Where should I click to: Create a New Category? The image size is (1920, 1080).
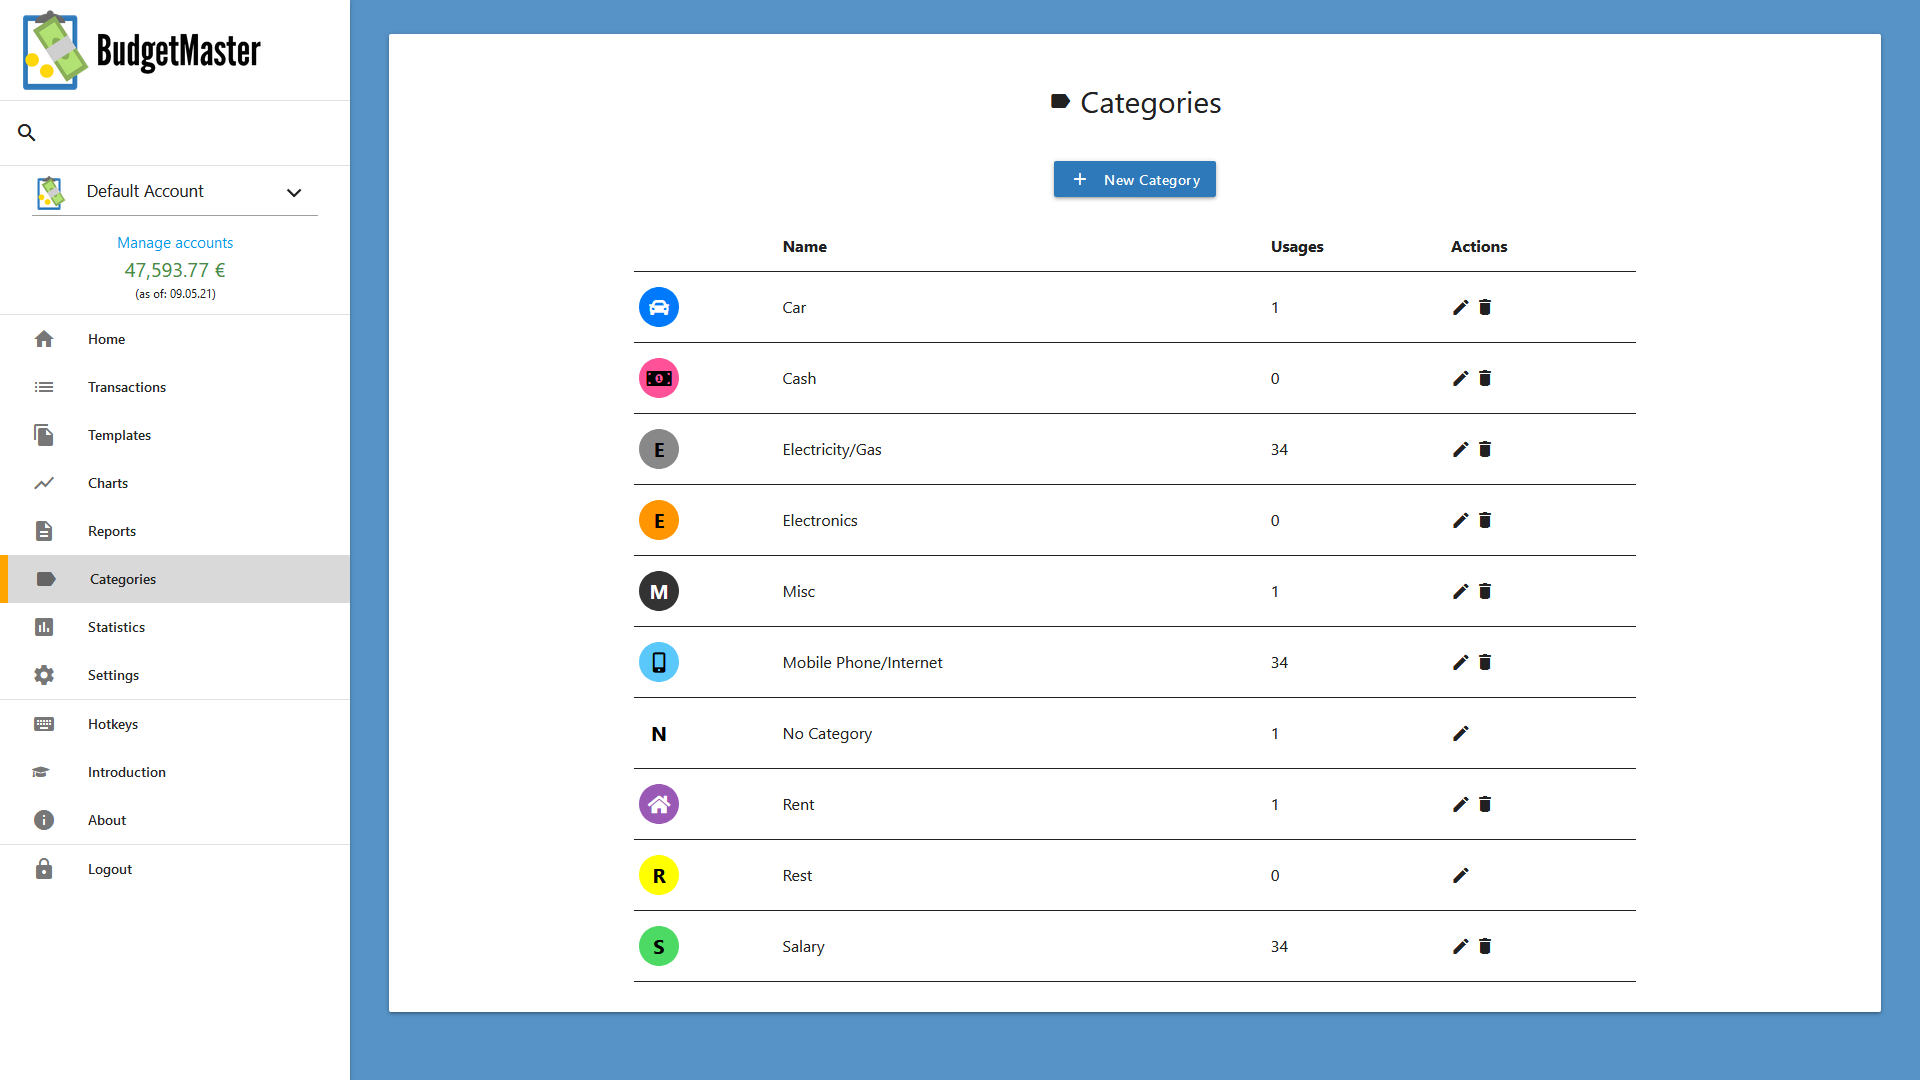(x=1134, y=179)
